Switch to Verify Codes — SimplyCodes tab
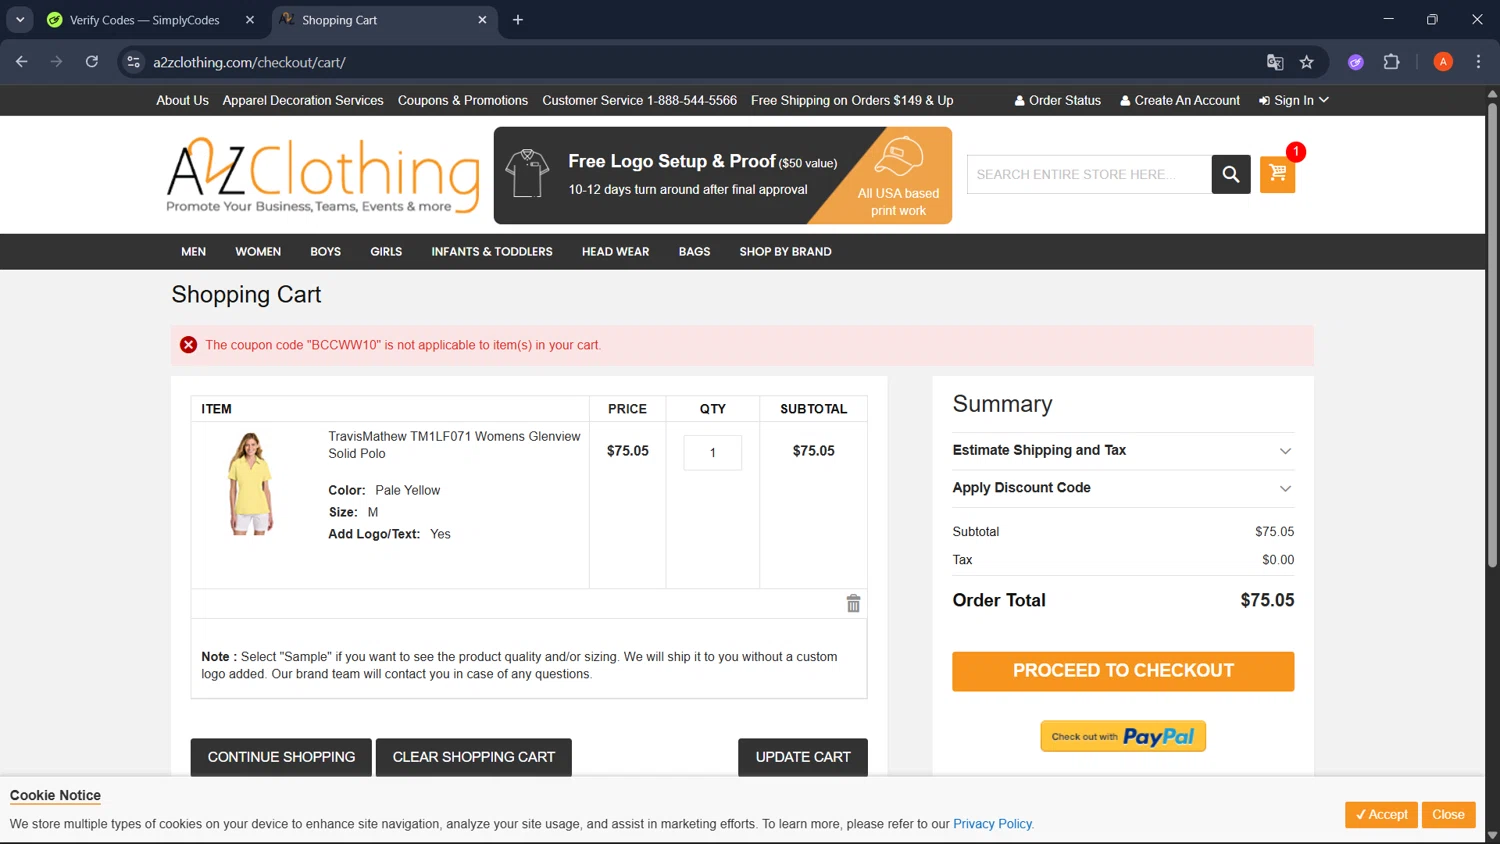The height and width of the screenshot is (844, 1500). point(144,20)
